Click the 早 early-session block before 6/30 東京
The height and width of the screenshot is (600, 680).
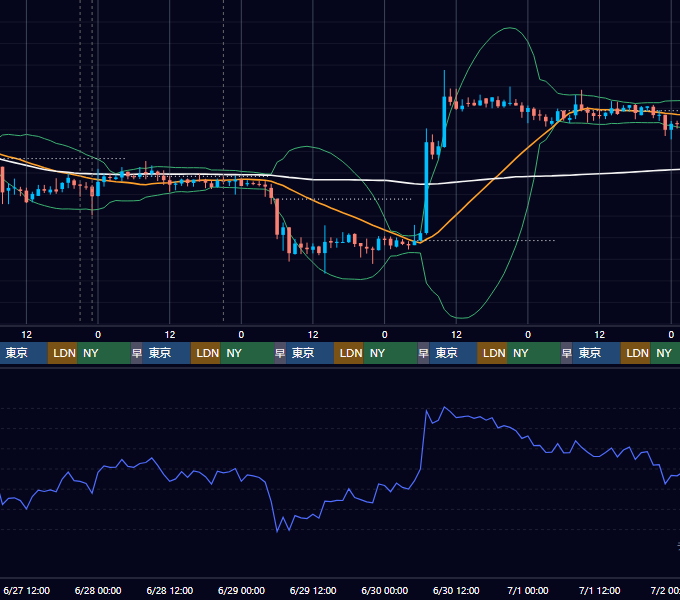[423, 353]
